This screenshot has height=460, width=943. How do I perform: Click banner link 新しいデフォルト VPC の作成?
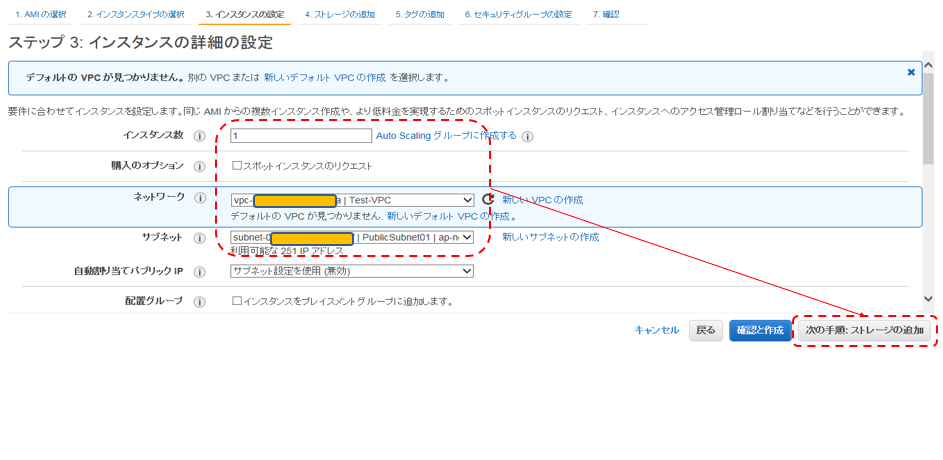tap(325, 78)
